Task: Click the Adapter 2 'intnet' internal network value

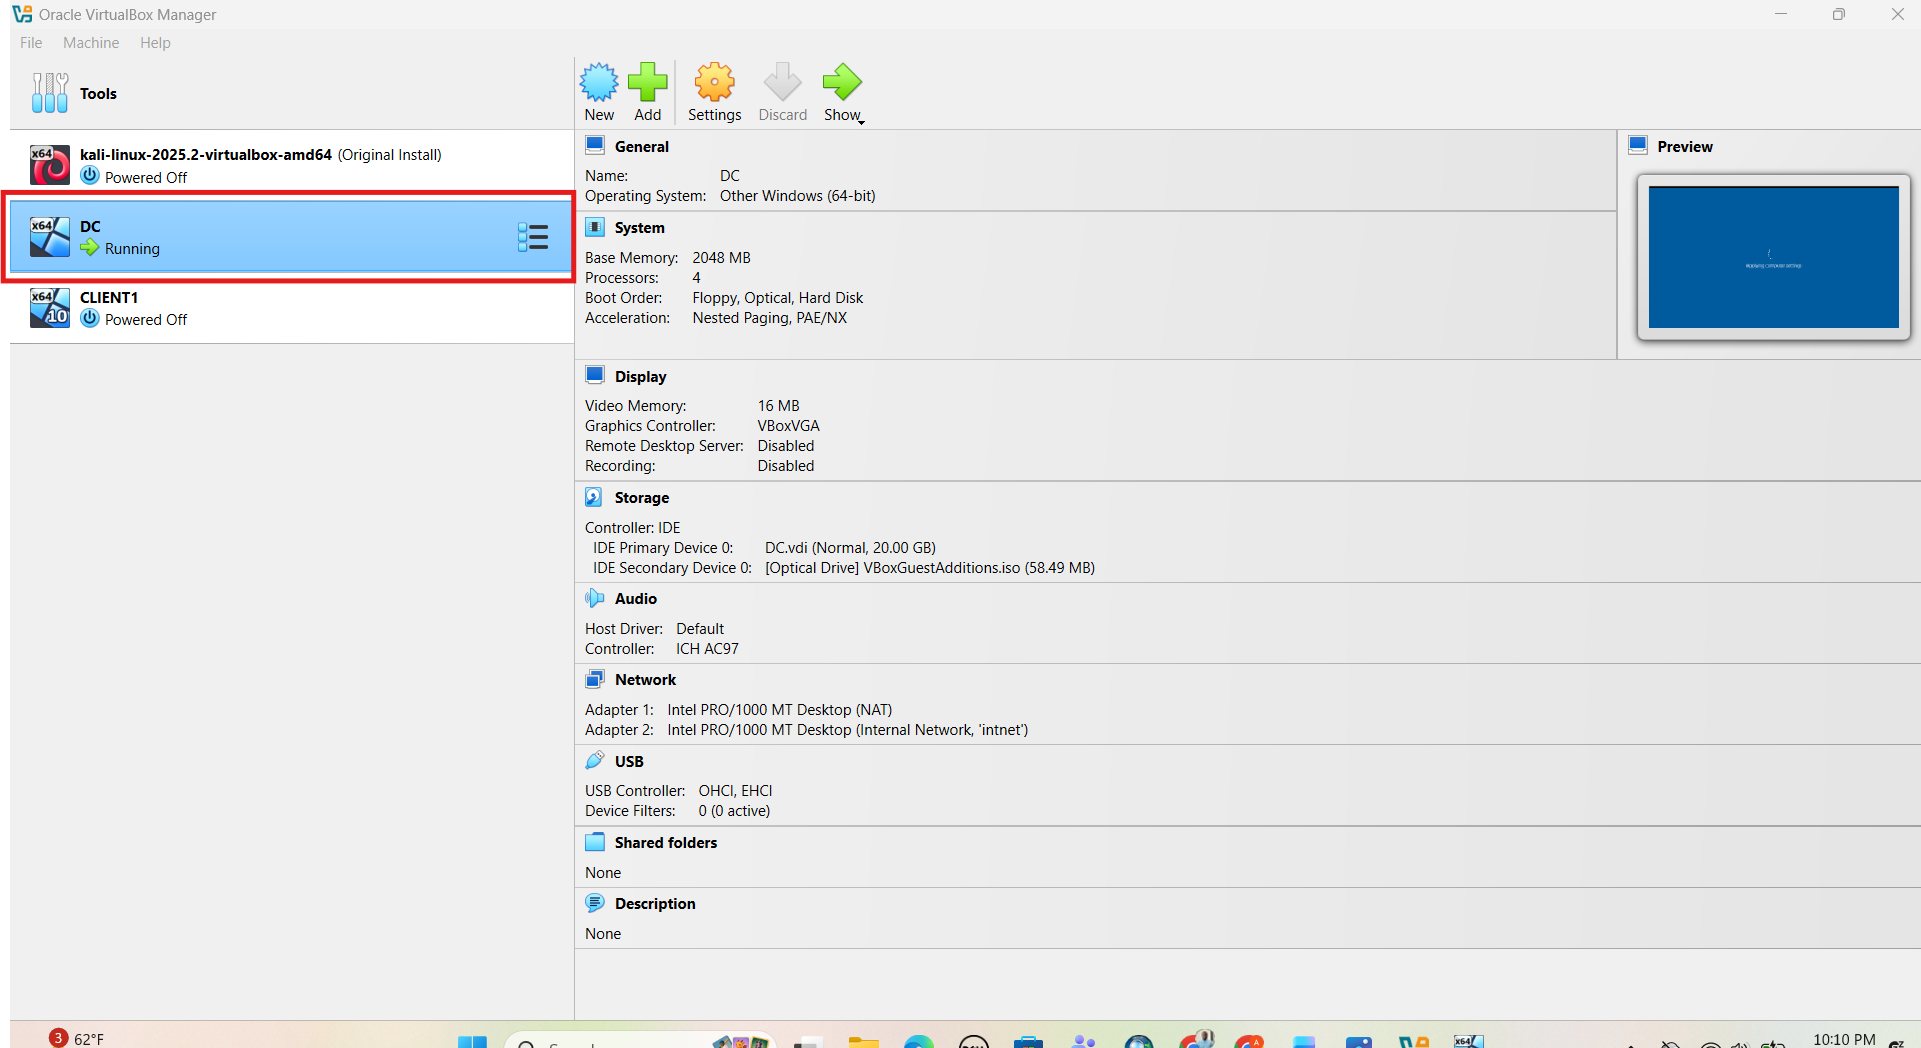Action: (847, 730)
